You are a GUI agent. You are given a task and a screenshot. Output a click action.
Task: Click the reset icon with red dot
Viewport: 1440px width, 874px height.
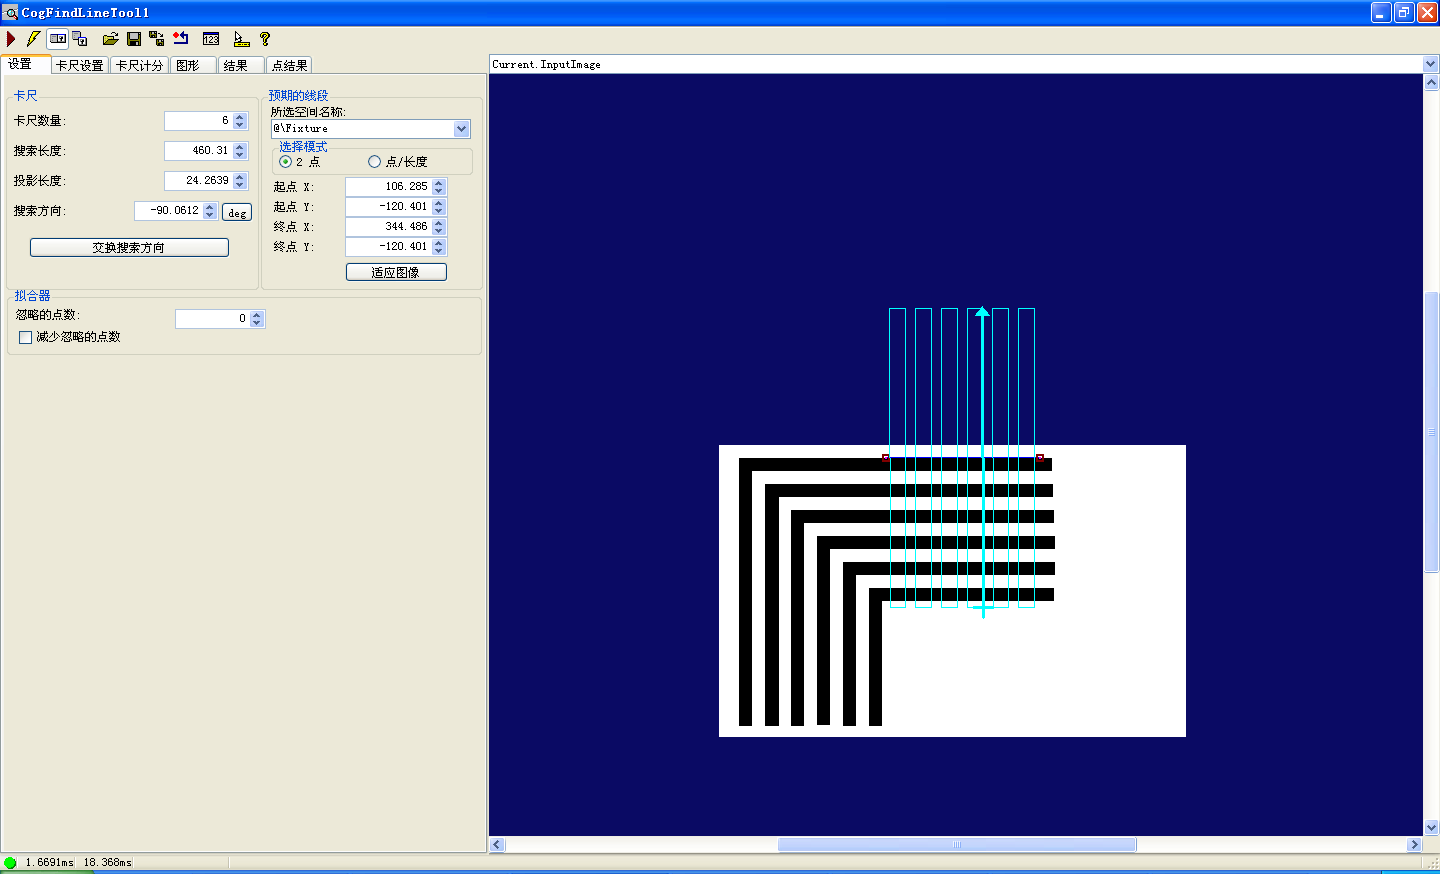tap(181, 39)
